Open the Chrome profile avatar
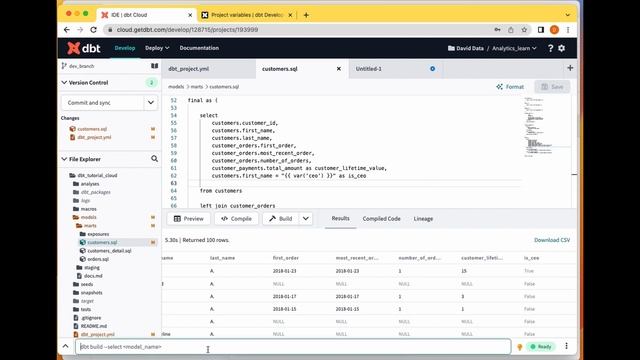640x360 pixels. pyautogui.click(x=554, y=30)
